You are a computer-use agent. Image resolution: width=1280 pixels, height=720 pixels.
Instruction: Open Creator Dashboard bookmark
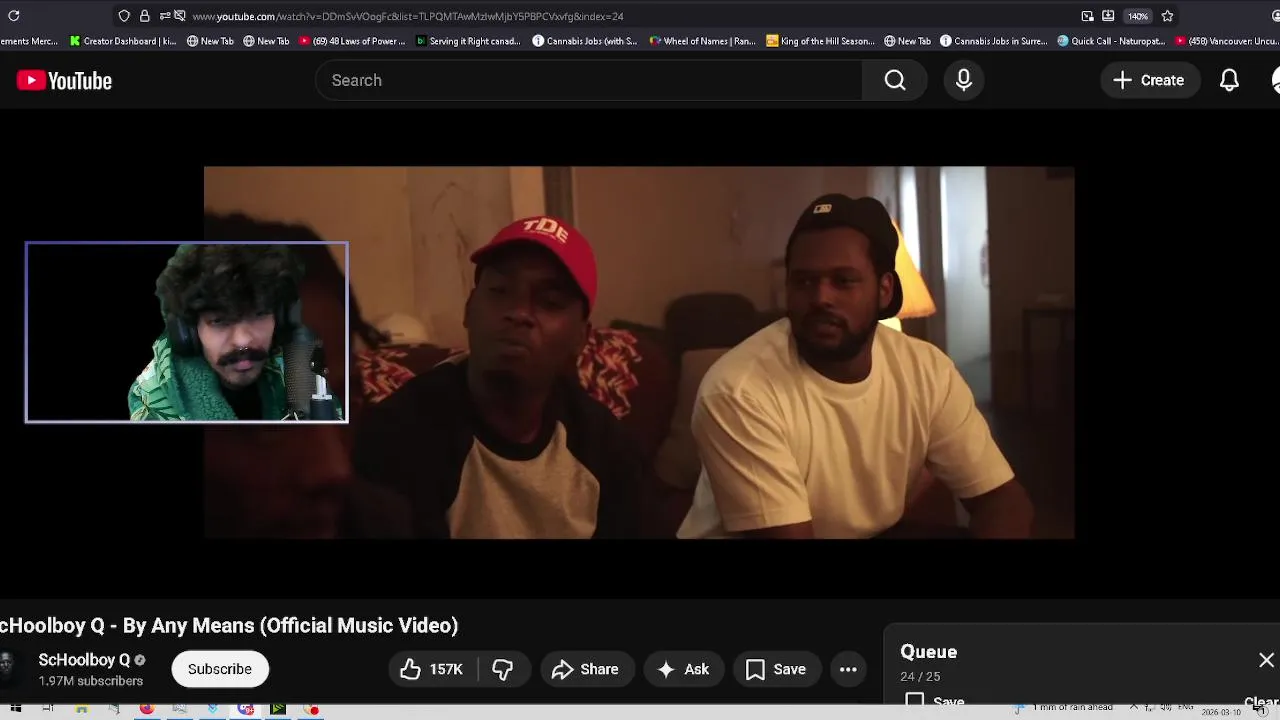[x=123, y=41]
